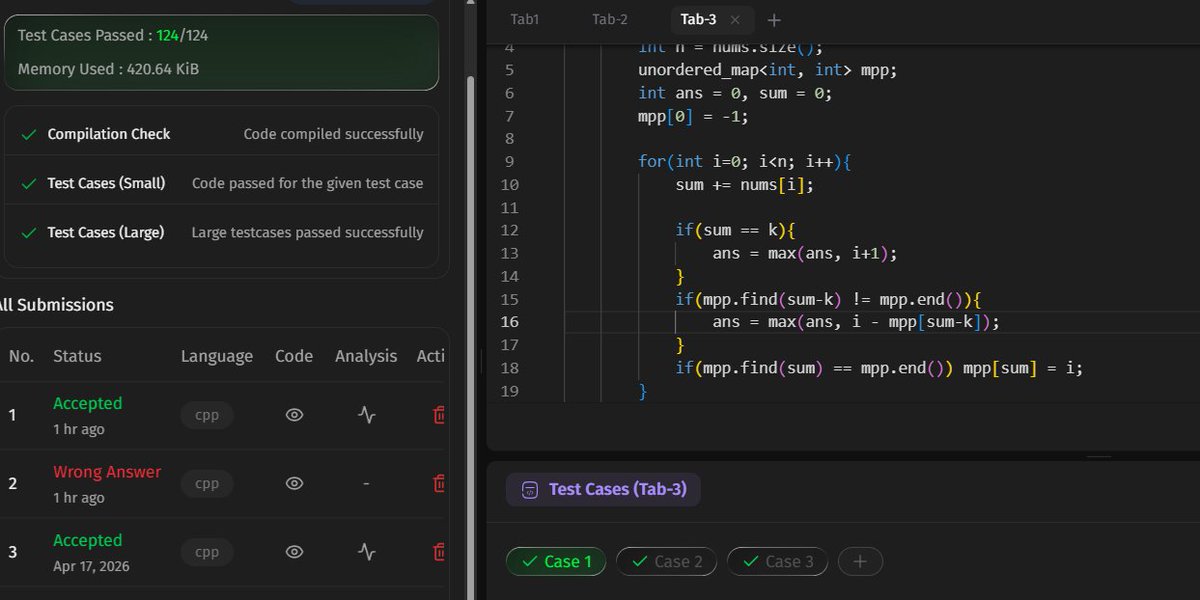Click the Accepted status of submission 1
The height and width of the screenshot is (600, 1200).
pyautogui.click(x=87, y=404)
